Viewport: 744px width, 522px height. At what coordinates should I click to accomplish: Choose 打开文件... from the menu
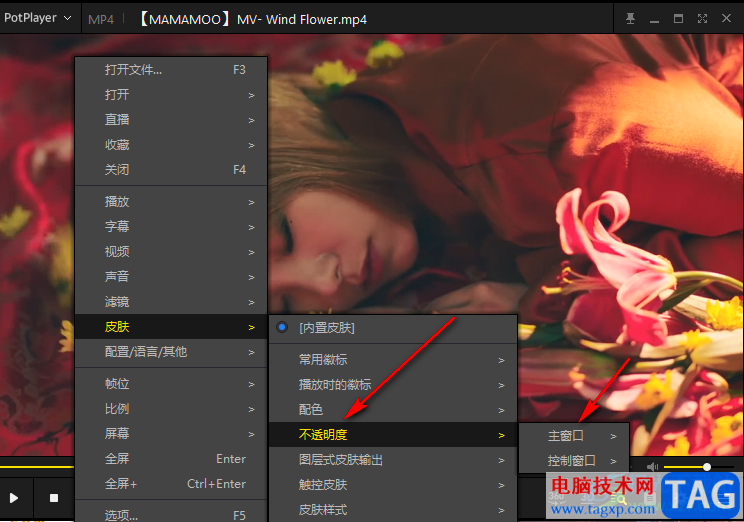point(171,70)
